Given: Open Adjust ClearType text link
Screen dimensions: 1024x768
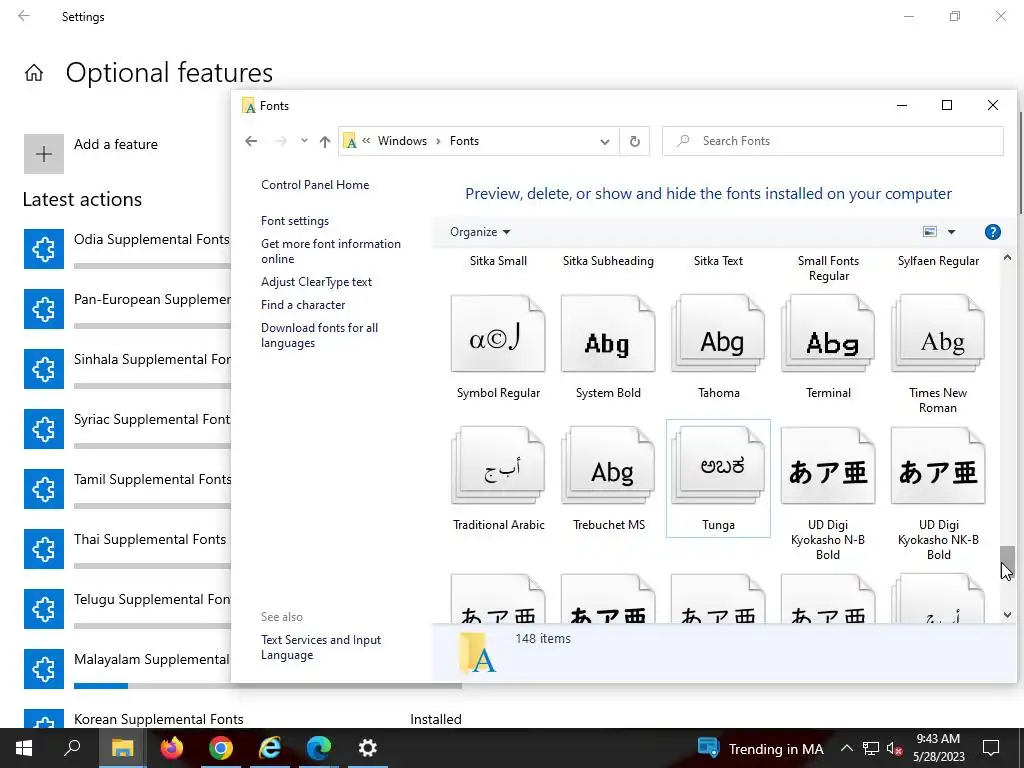Looking at the screenshot, I should [x=316, y=281].
